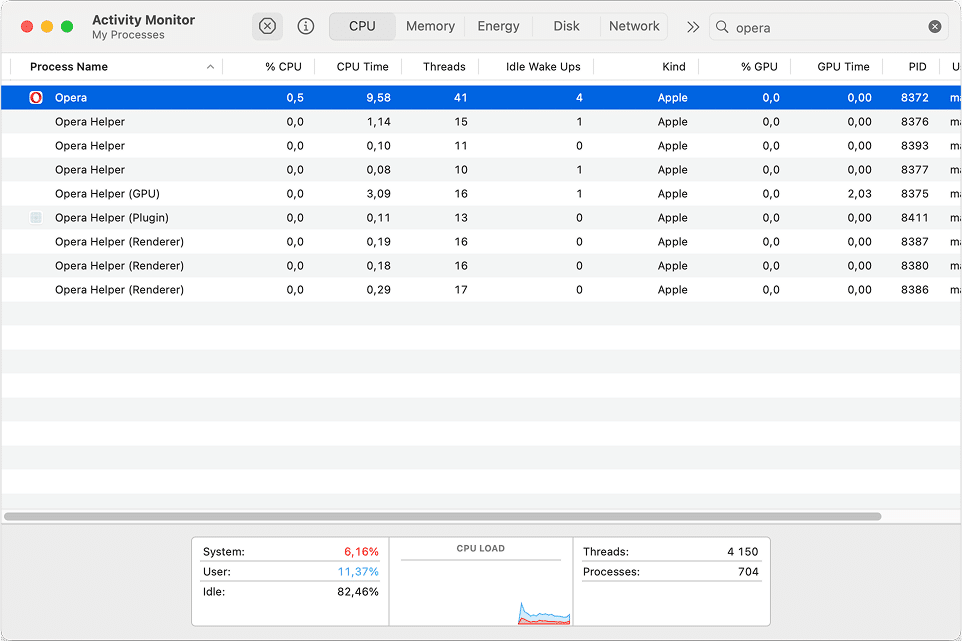The width and height of the screenshot is (962, 641).
Task: Click the User 11,37% value
Action: tap(358, 572)
